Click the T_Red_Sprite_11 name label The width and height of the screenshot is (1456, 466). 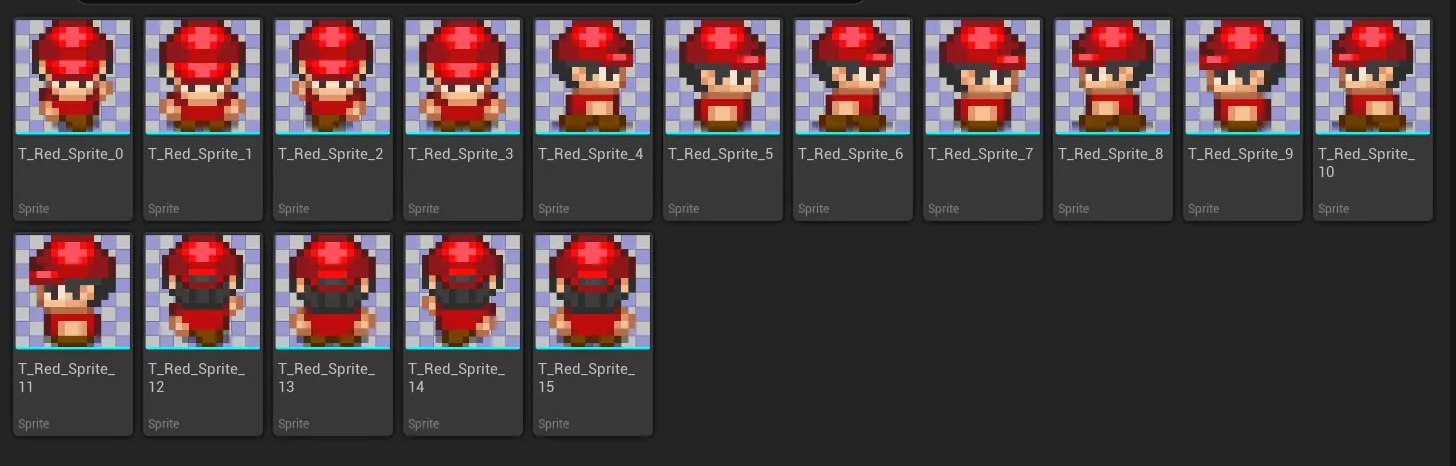point(67,378)
